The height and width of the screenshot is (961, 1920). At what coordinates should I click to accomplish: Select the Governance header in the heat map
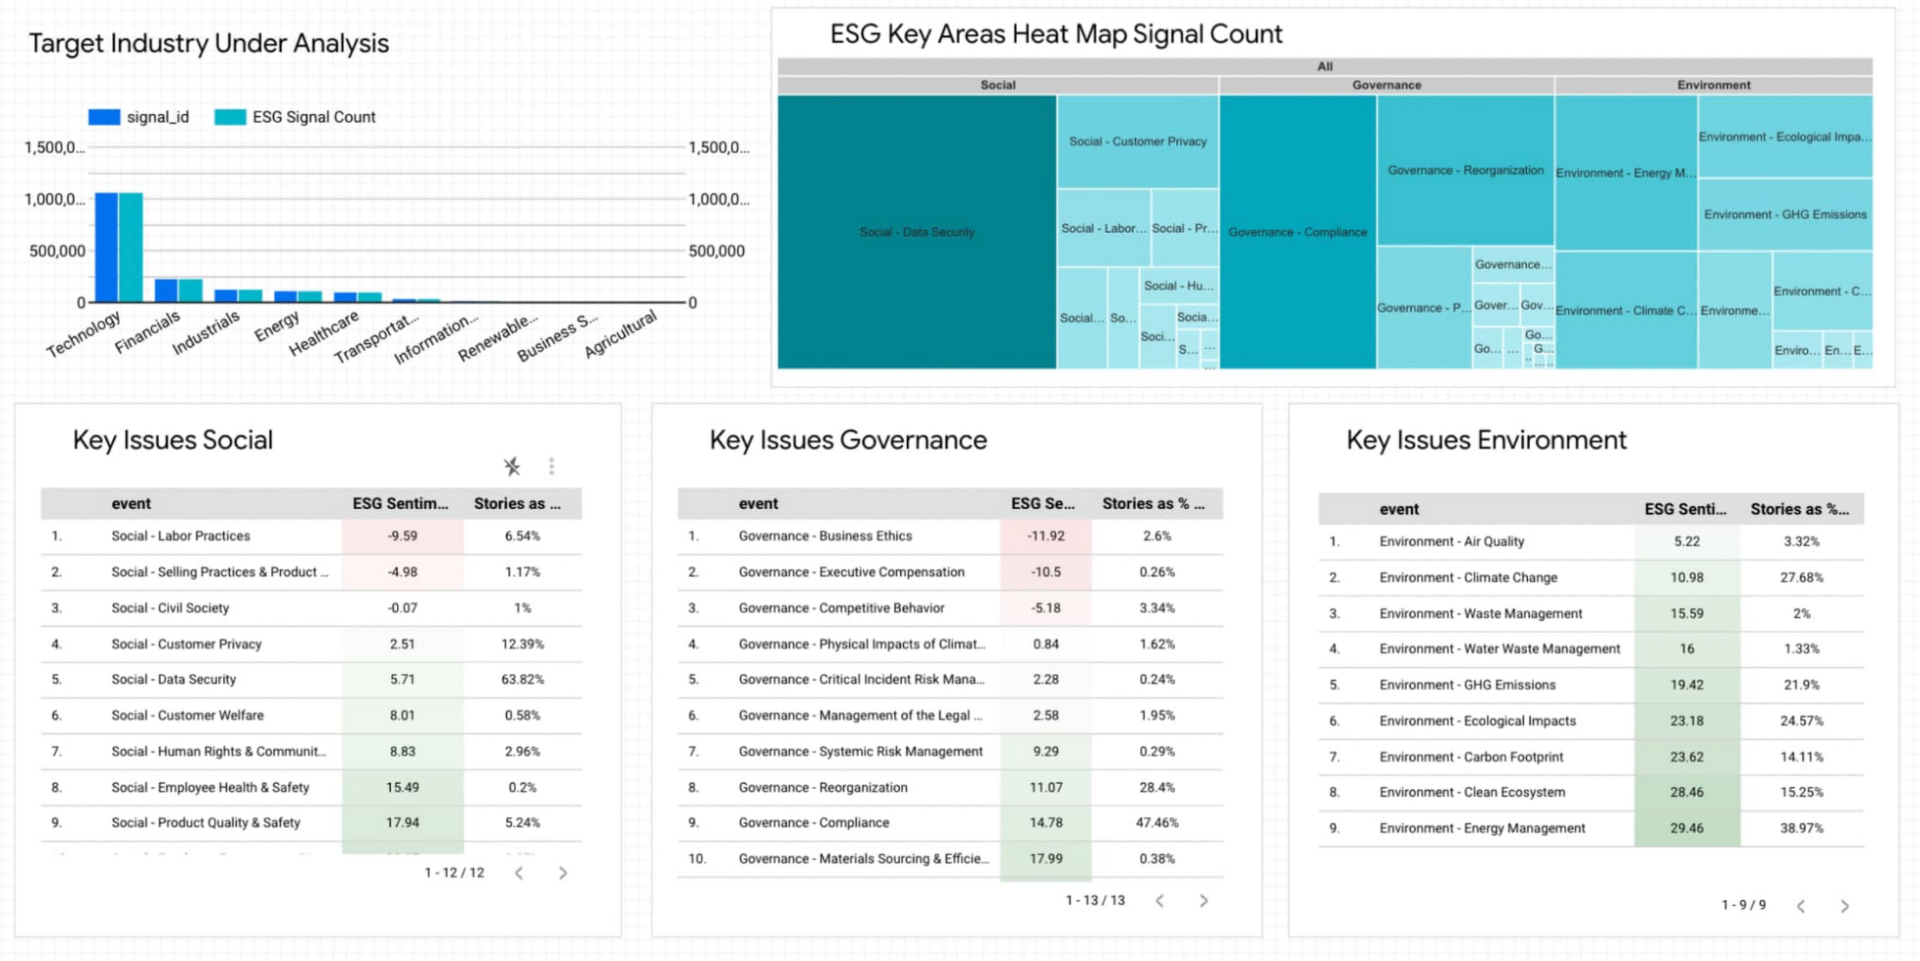pyautogui.click(x=1386, y=85)
